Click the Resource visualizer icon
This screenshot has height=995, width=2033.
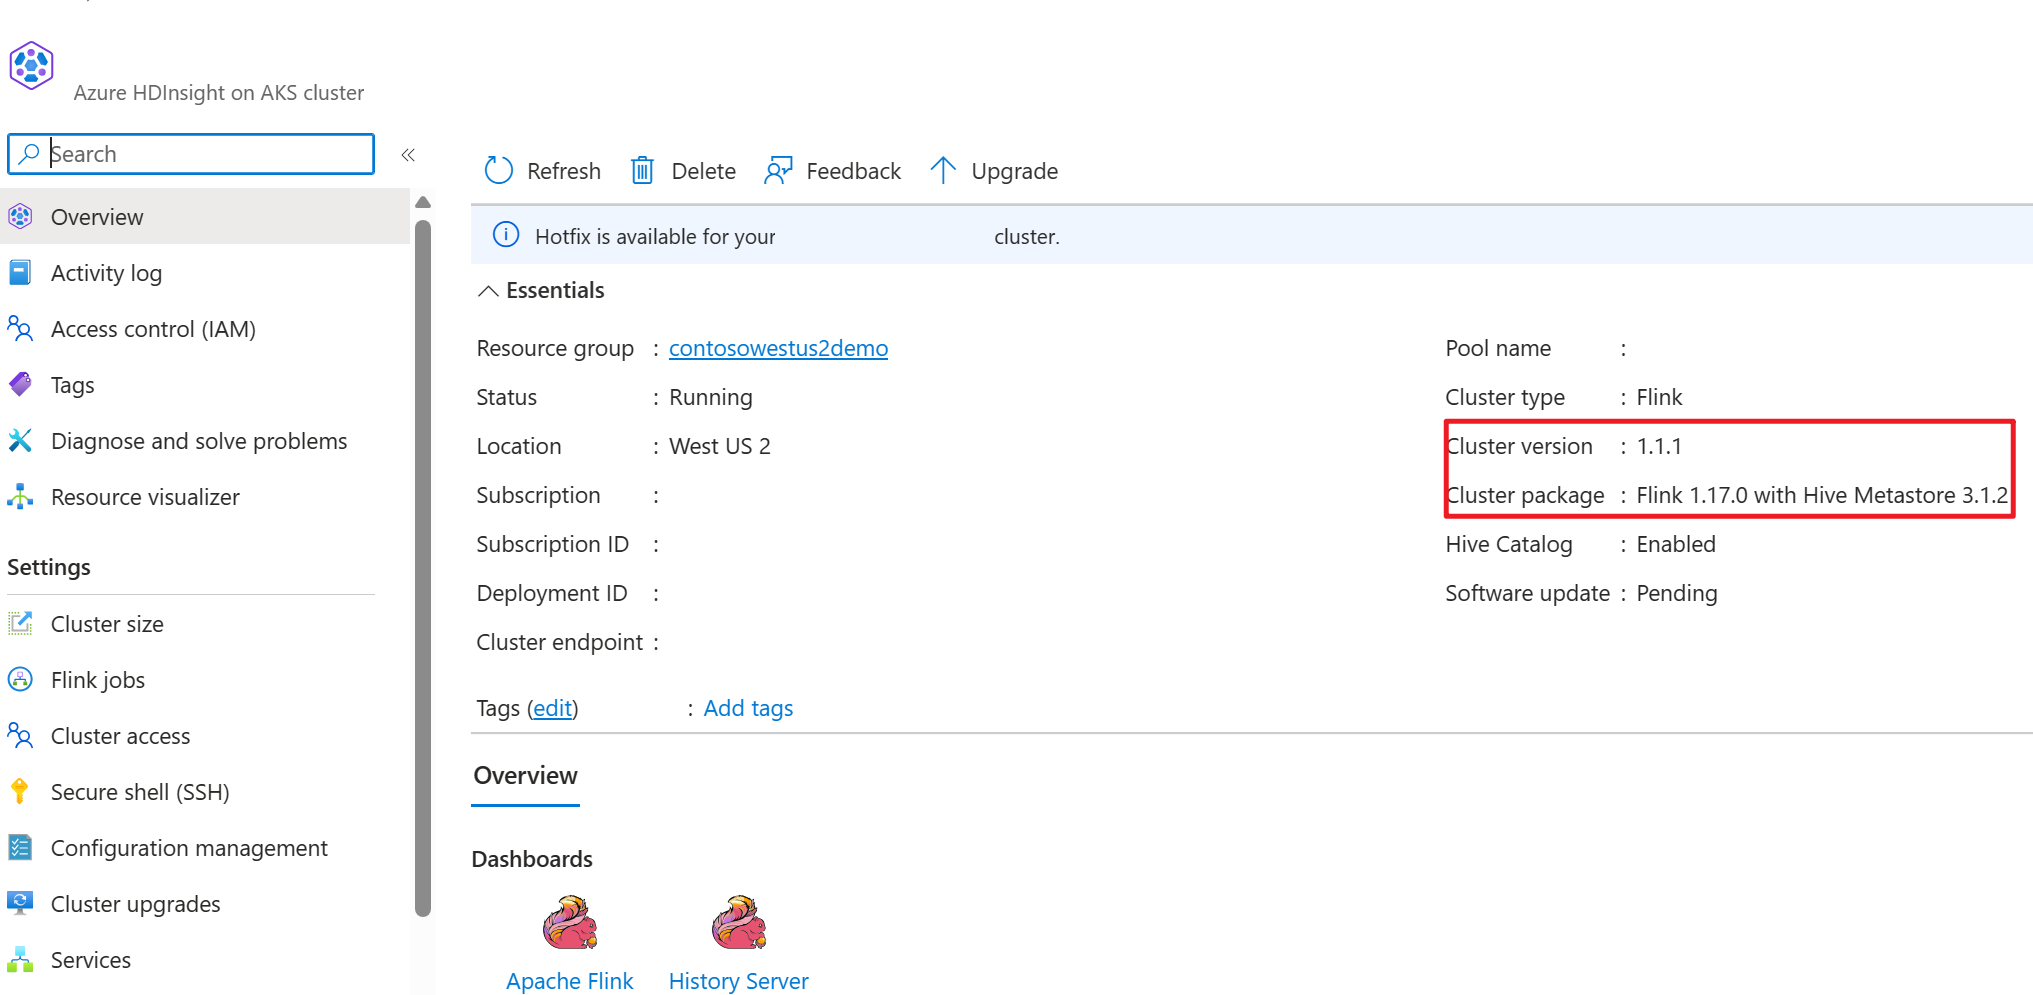tap(20, 497)
